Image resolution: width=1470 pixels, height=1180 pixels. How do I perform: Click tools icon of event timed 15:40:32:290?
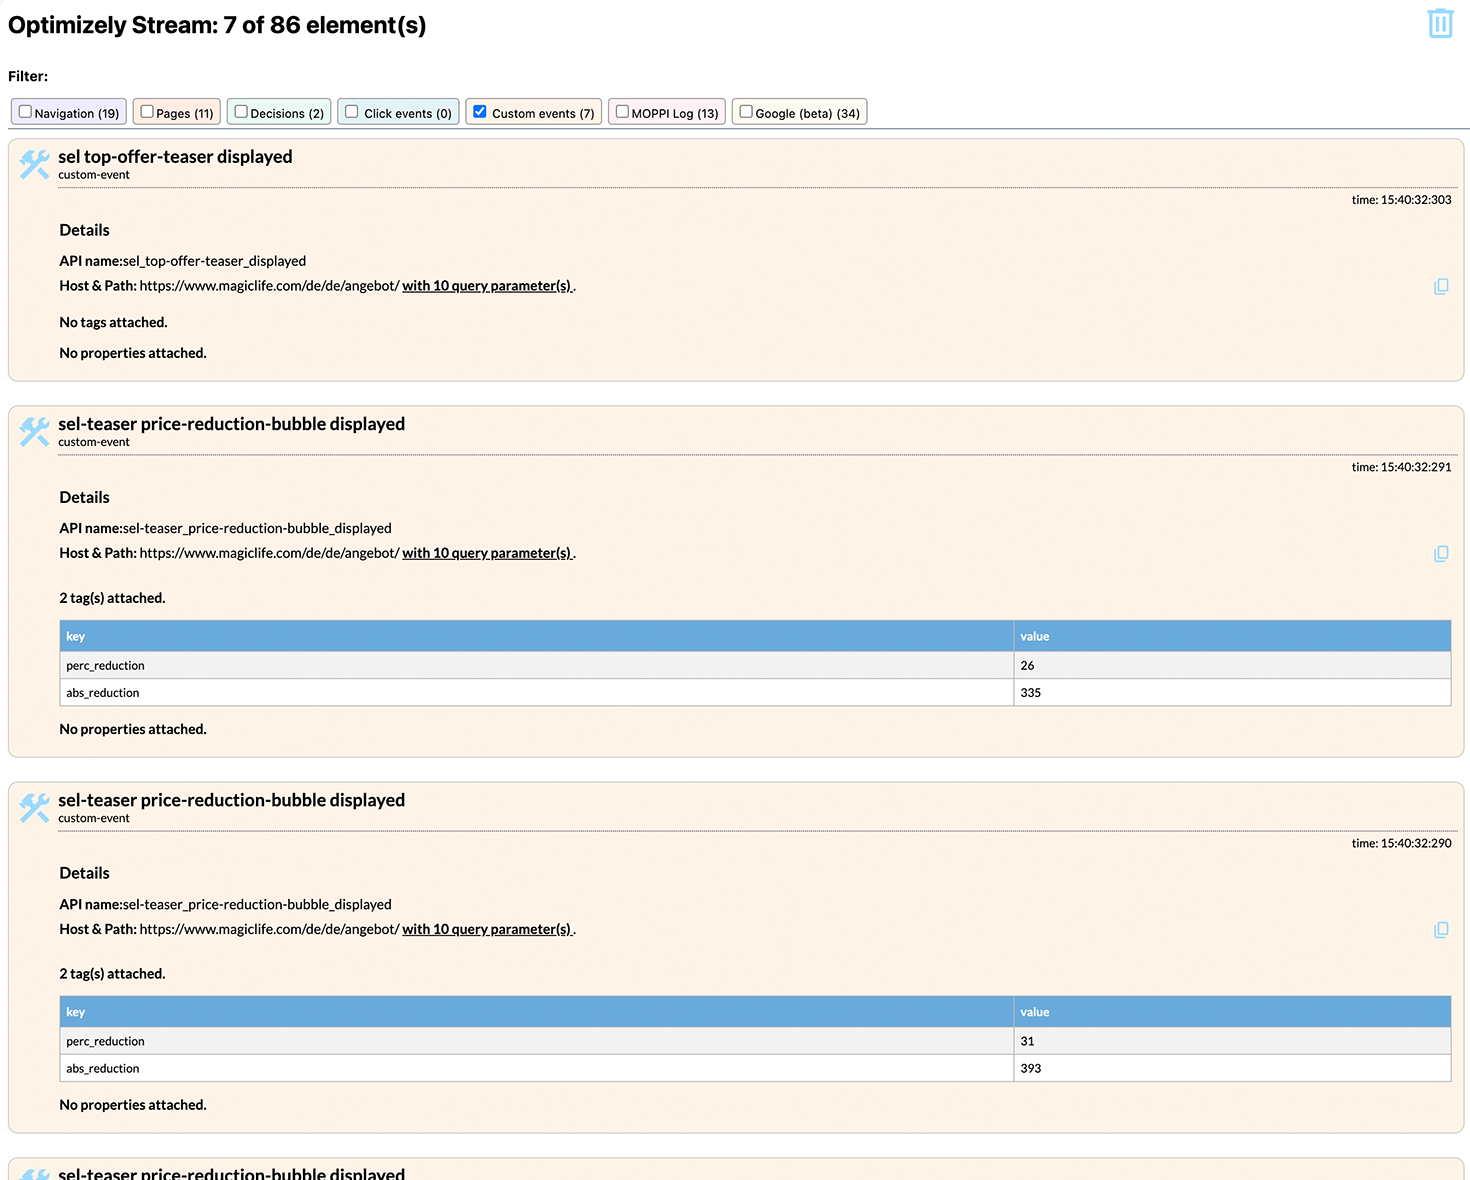point(34,807)
